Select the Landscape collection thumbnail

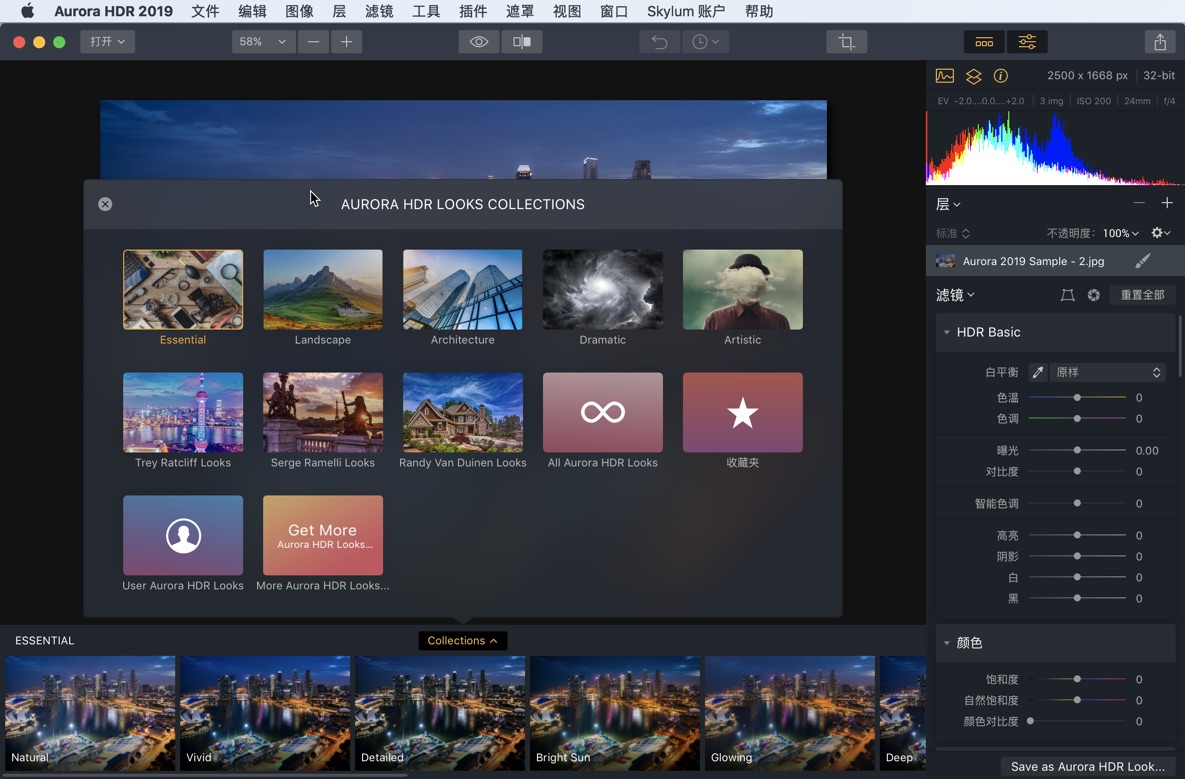[x=323, y=289]
